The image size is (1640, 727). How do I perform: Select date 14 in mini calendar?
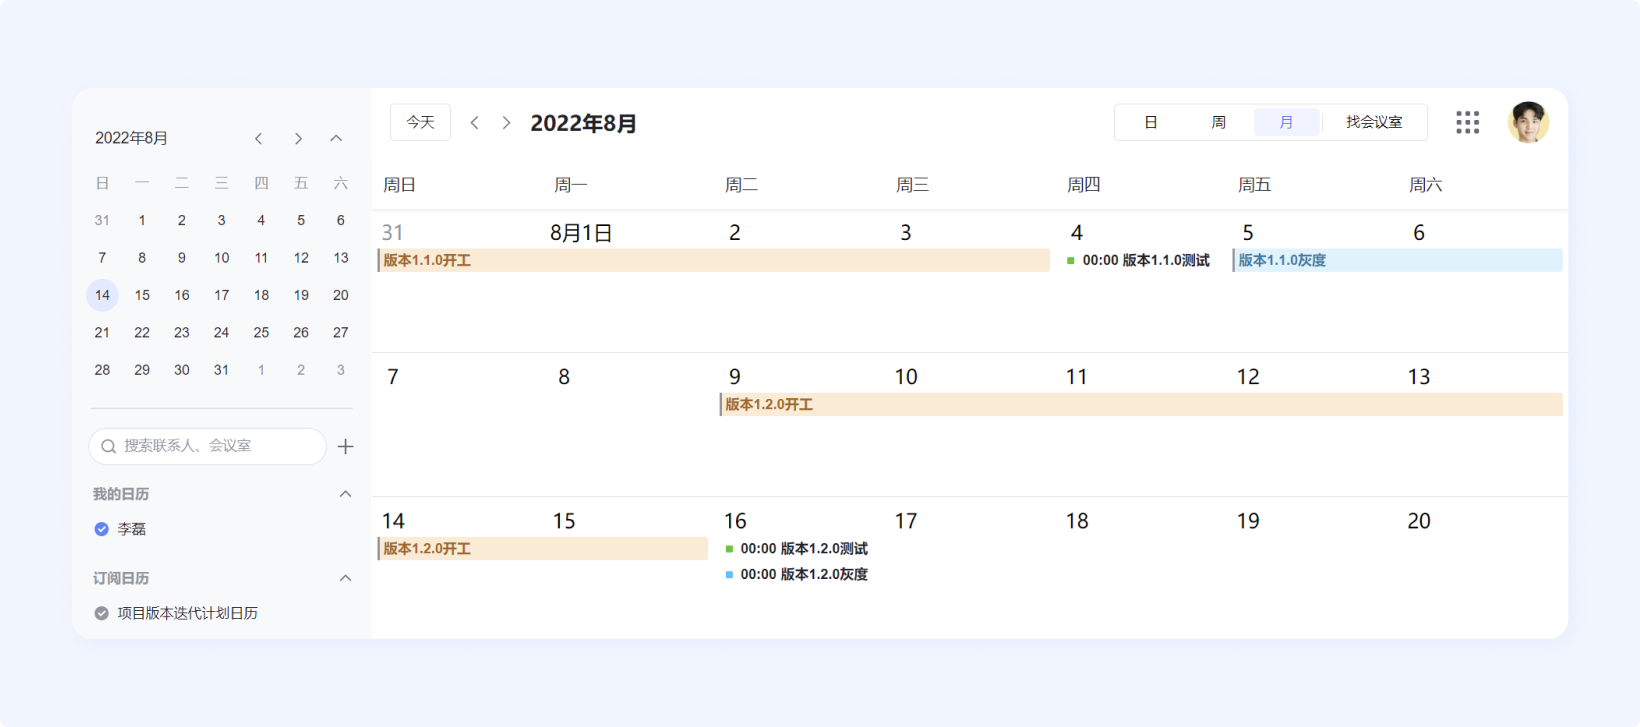point(102,295)
